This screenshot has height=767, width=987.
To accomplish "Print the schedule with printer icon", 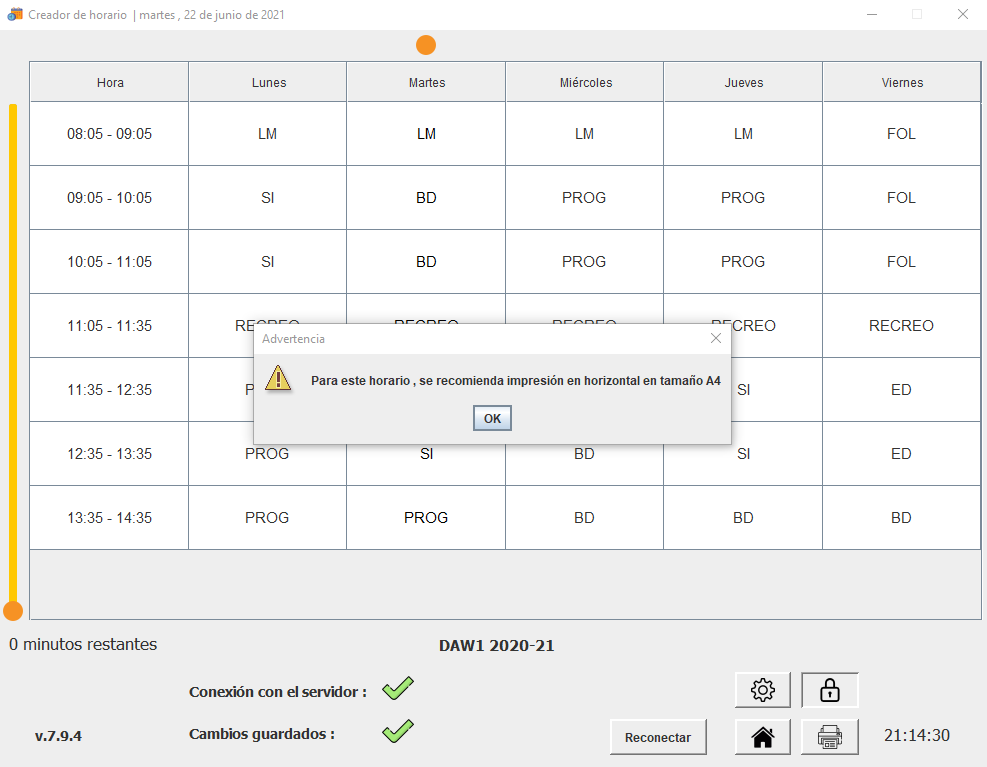I will 829,737.
